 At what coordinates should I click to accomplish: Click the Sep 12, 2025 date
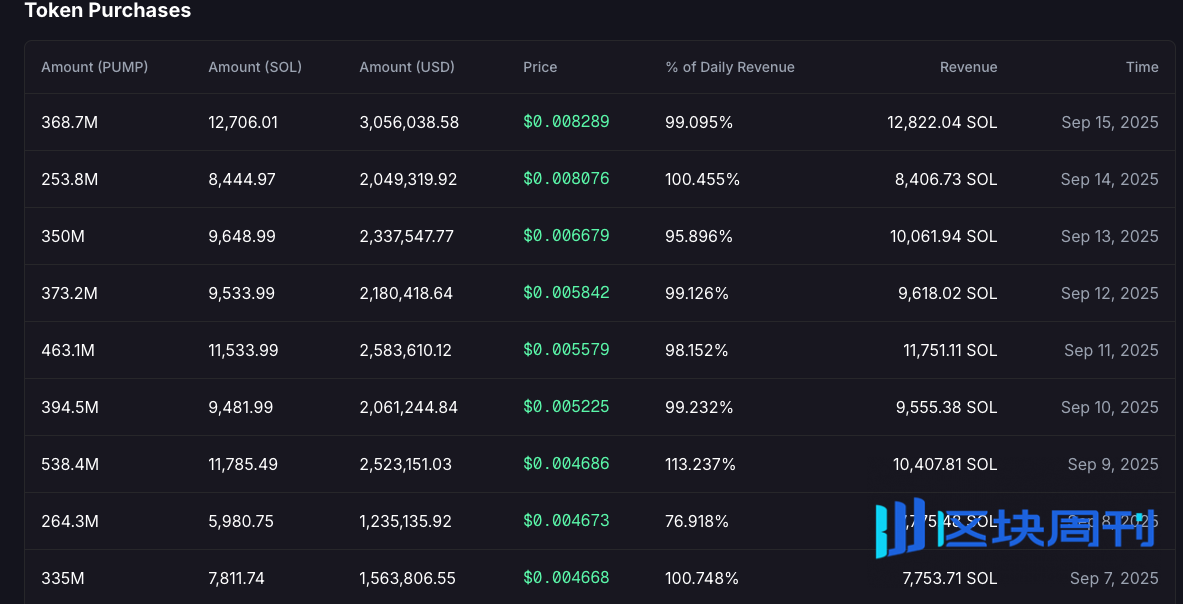coord(1109,293)
